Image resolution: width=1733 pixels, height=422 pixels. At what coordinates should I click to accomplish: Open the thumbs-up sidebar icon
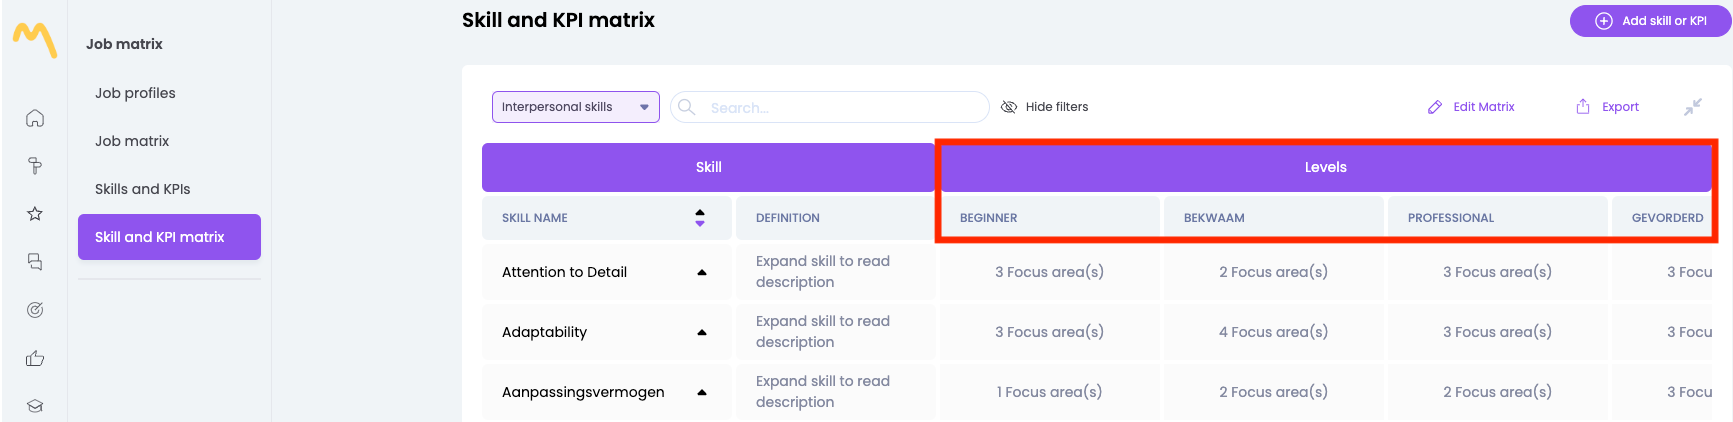pos(35,358)
